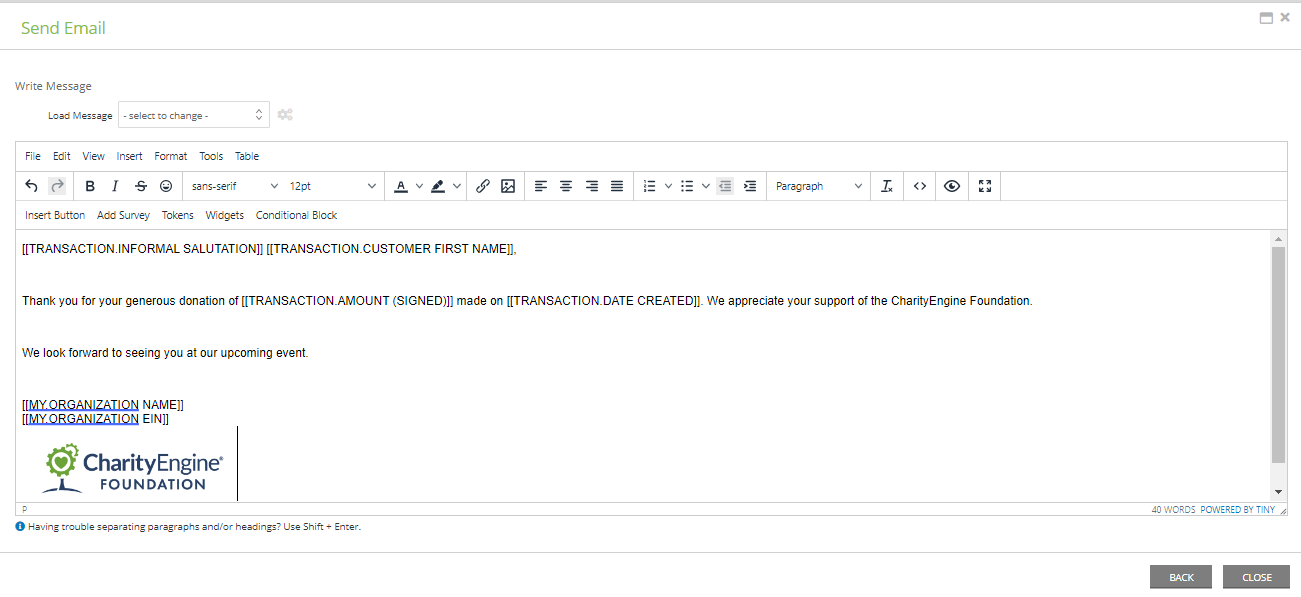Open the Load Message dropdown
The width and height of the screenshot is (1301, 597).
coord(194,115)
